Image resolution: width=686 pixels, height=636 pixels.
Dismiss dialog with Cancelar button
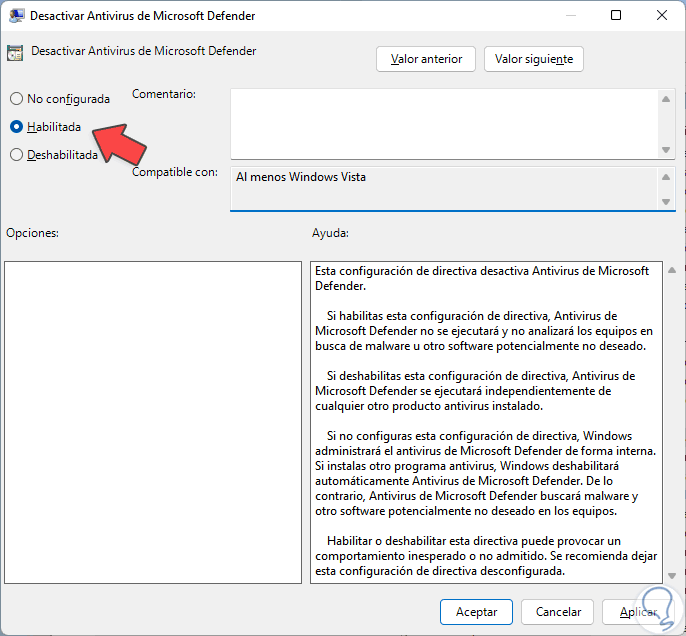(558, 612)
